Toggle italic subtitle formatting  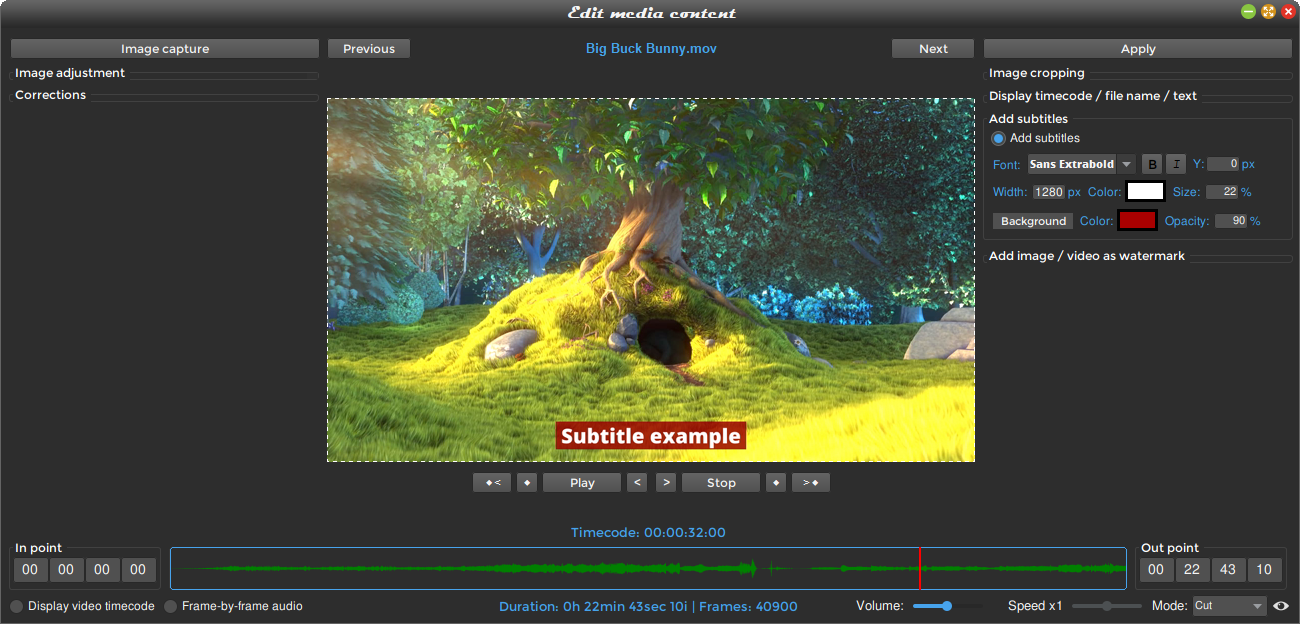click(x=1176, y=164)
